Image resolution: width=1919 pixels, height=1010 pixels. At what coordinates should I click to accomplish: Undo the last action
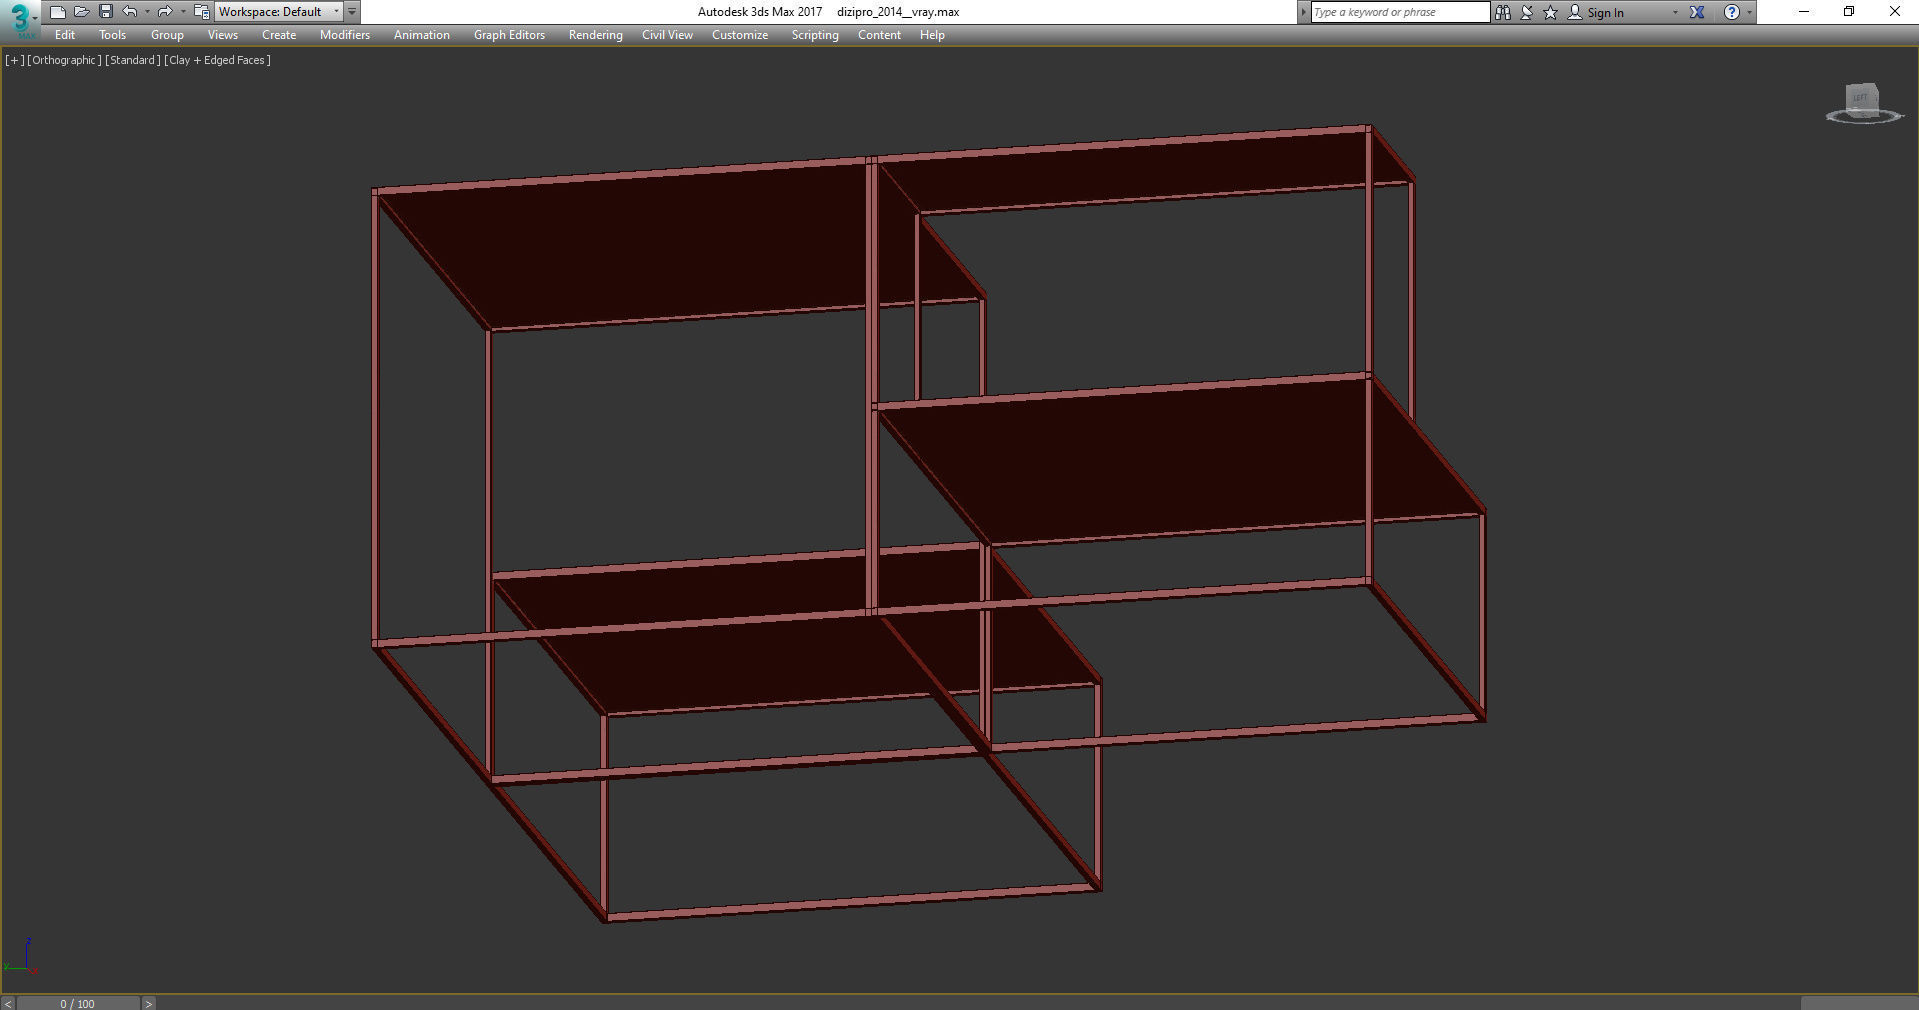coord(129,12)
